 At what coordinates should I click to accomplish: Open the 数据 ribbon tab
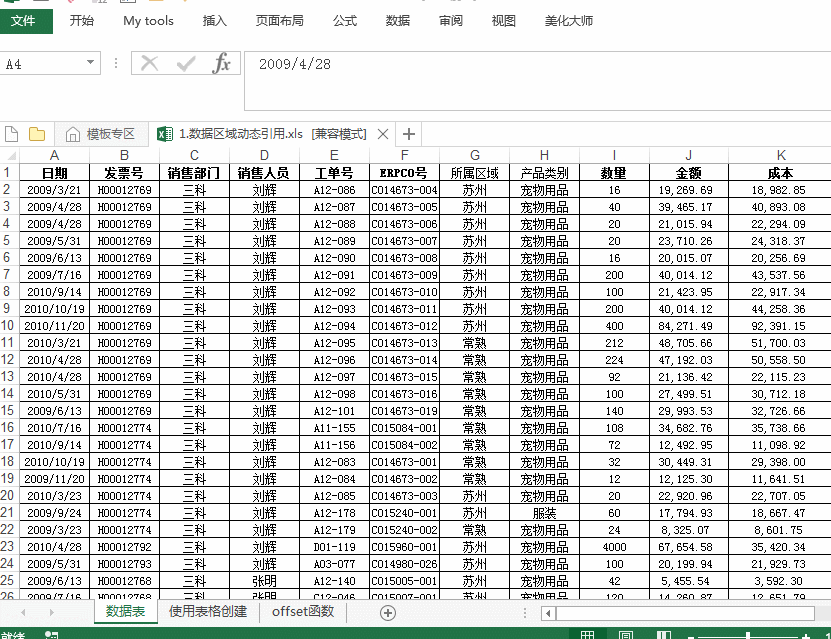click(x=398, y=21)
